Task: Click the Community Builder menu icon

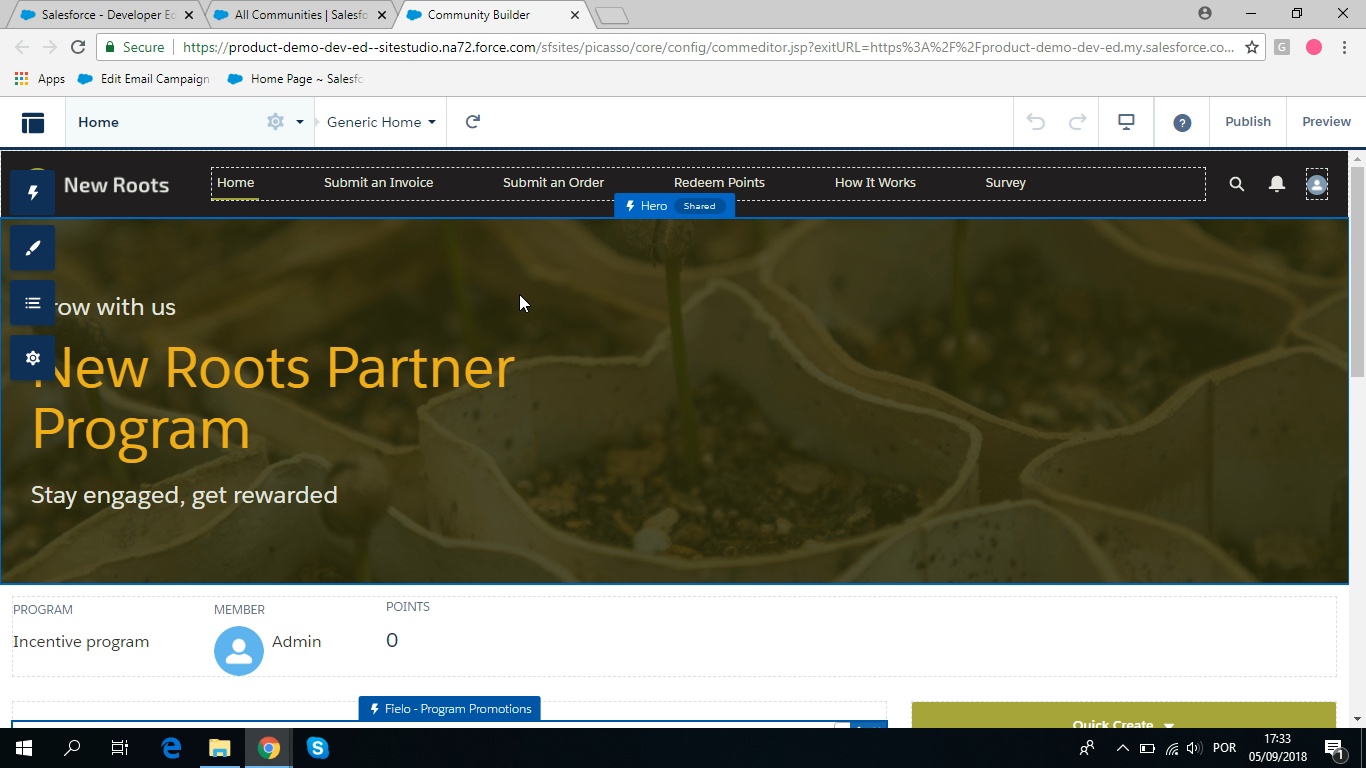Action: pos(33,122)
